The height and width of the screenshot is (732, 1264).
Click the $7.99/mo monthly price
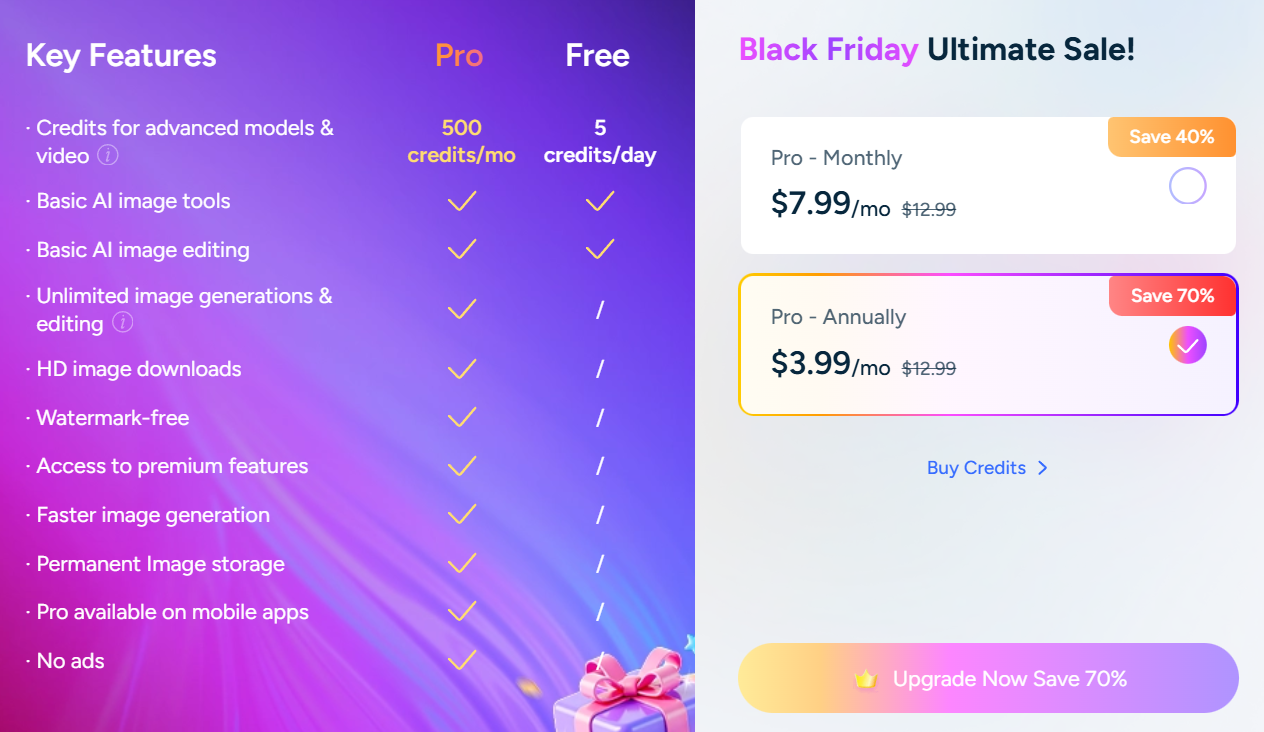[x=829, y=205]
